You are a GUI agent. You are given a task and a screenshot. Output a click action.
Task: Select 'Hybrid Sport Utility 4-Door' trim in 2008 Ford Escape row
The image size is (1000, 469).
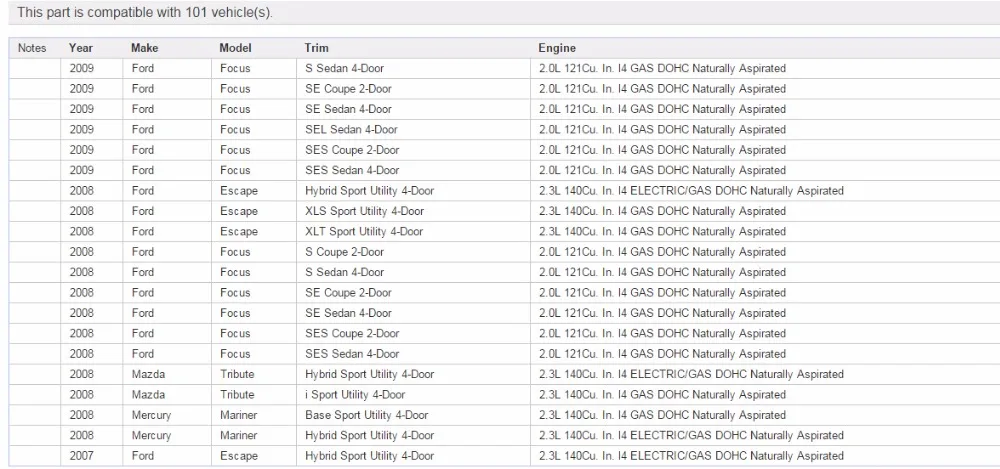[369, 191]
